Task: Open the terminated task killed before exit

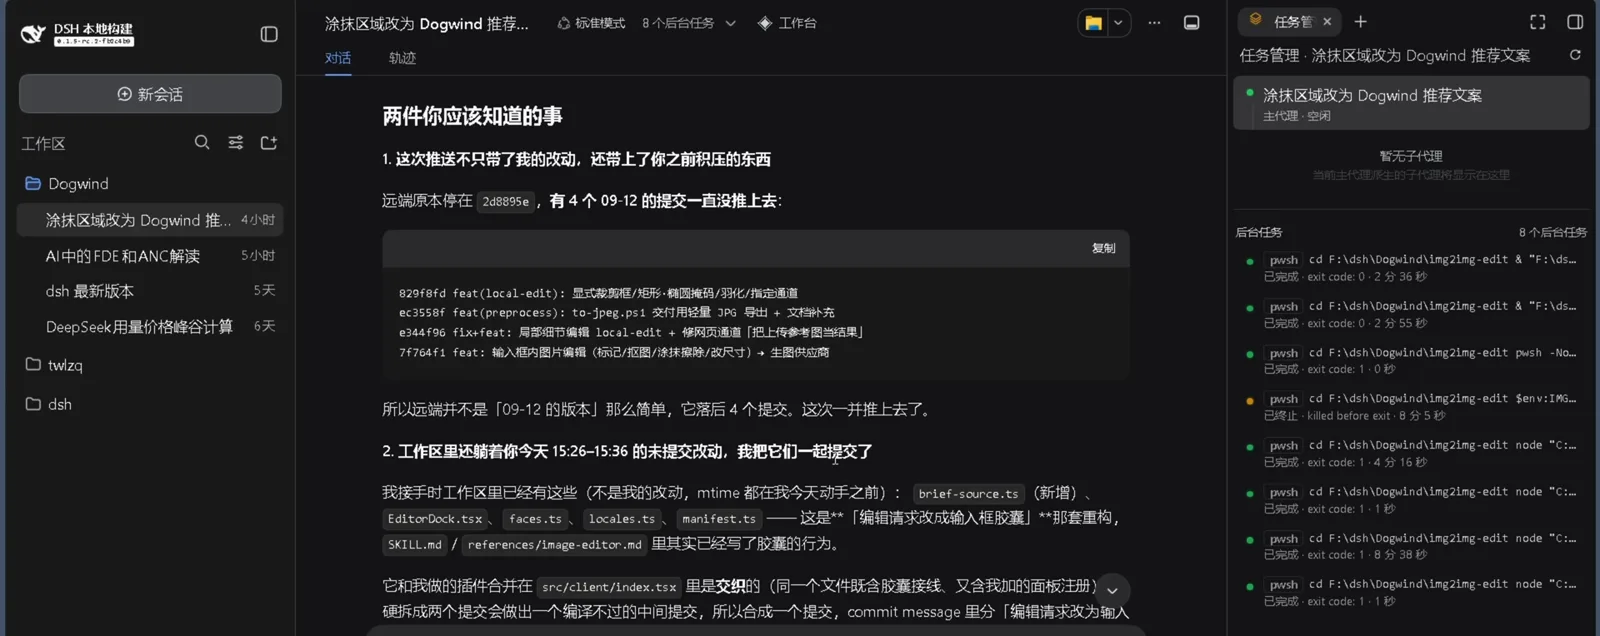Action: [x=1411, y=407]
